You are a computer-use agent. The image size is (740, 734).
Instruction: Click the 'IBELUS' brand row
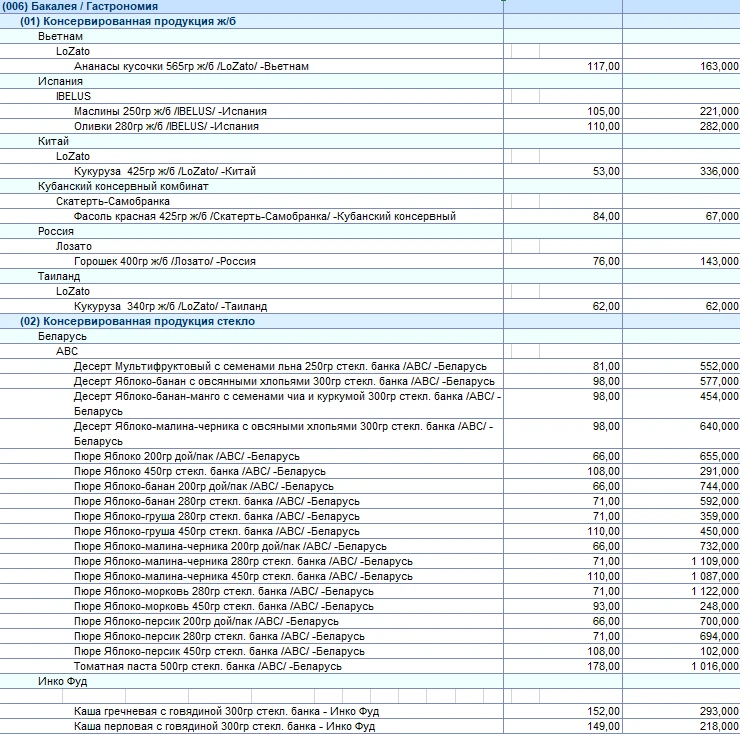pyautogui.click(x=73, y=96)
